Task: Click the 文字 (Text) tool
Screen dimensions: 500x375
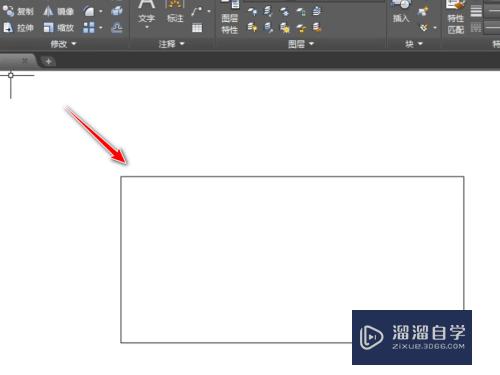Action: click(146, 11)
